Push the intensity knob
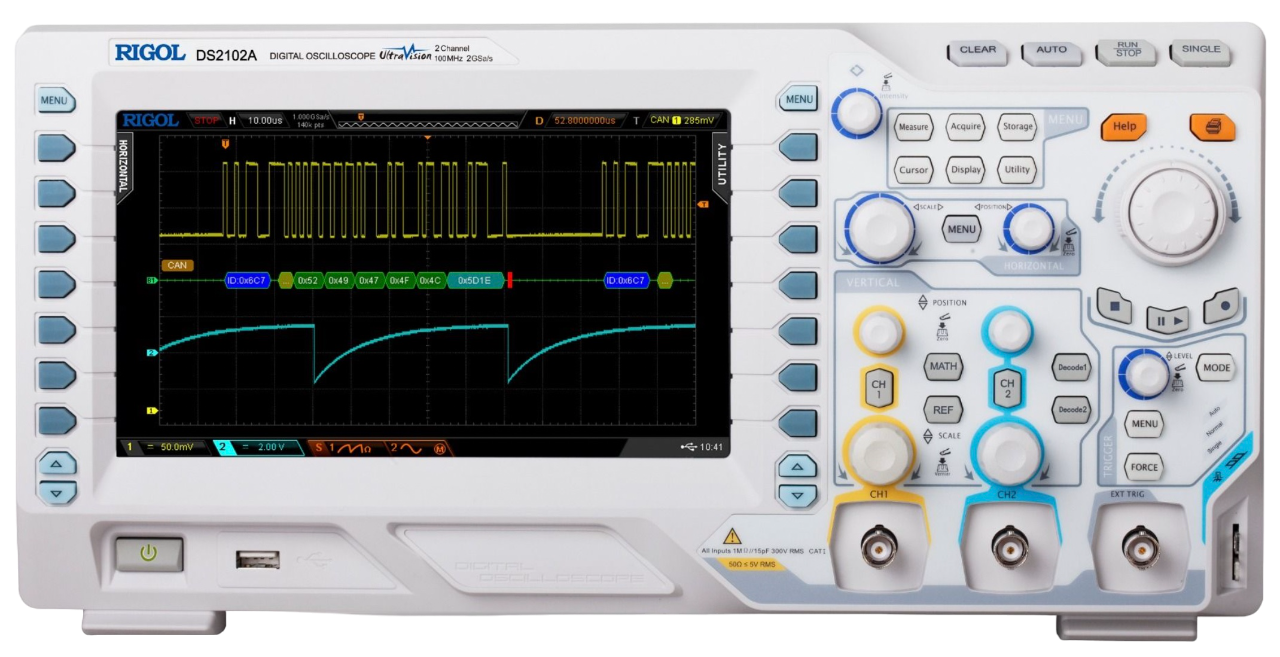 click(856, 112)
